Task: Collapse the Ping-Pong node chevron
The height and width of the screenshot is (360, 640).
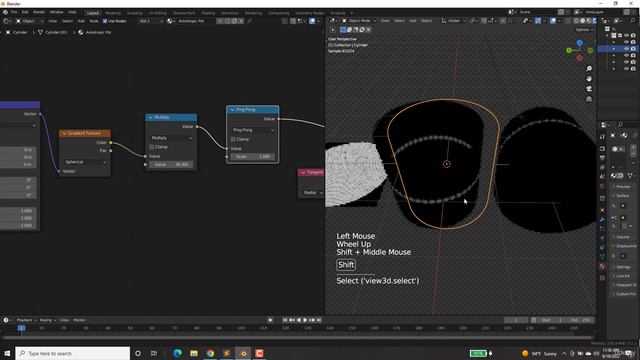Action: click(232, 109)
